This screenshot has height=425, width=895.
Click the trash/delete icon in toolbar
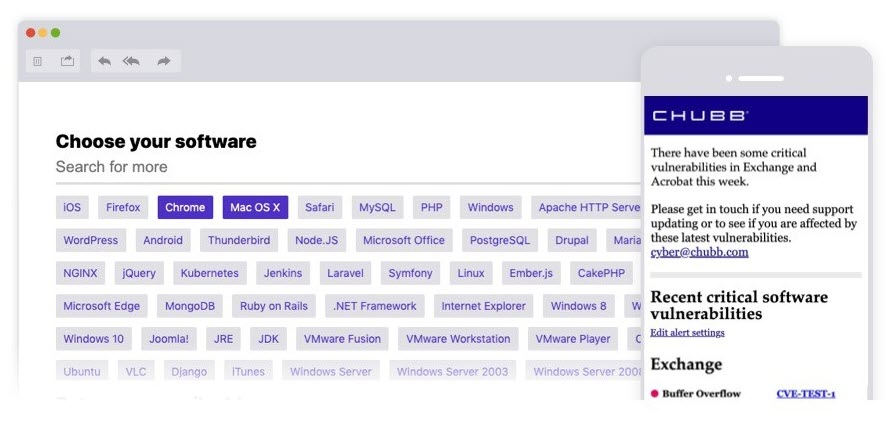coord(38,61)
